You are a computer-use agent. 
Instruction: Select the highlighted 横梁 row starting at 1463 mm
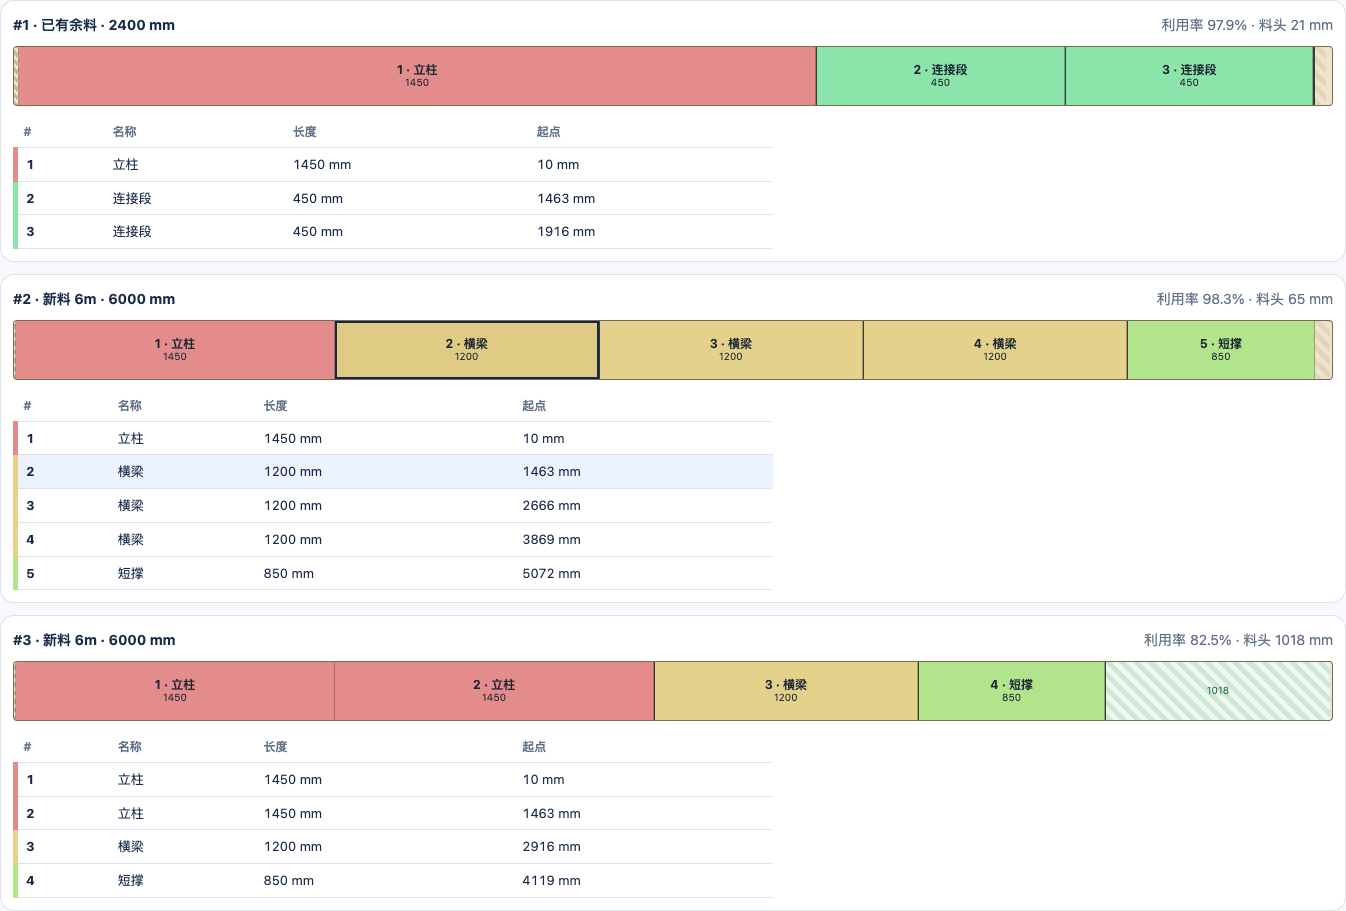point(393,472)
